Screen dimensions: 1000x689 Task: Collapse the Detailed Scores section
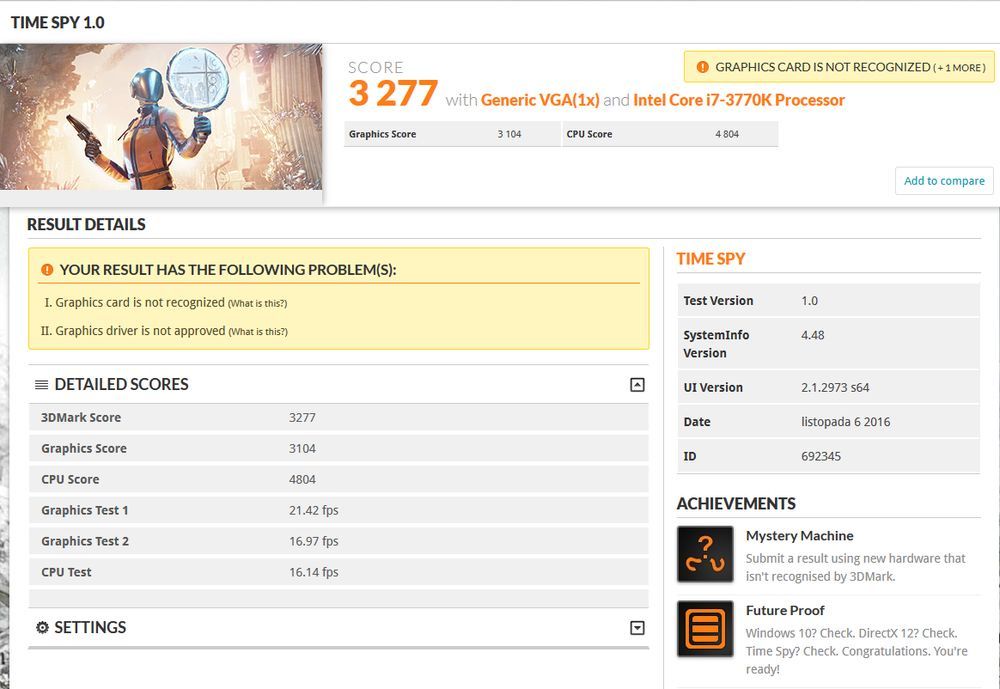(x=637, y=385)
